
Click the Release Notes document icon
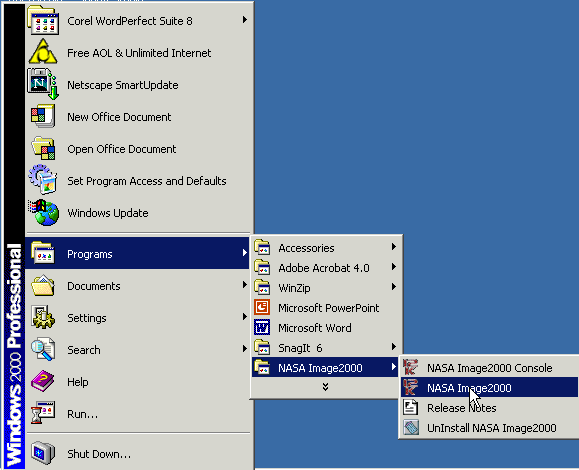click(411, 407)
